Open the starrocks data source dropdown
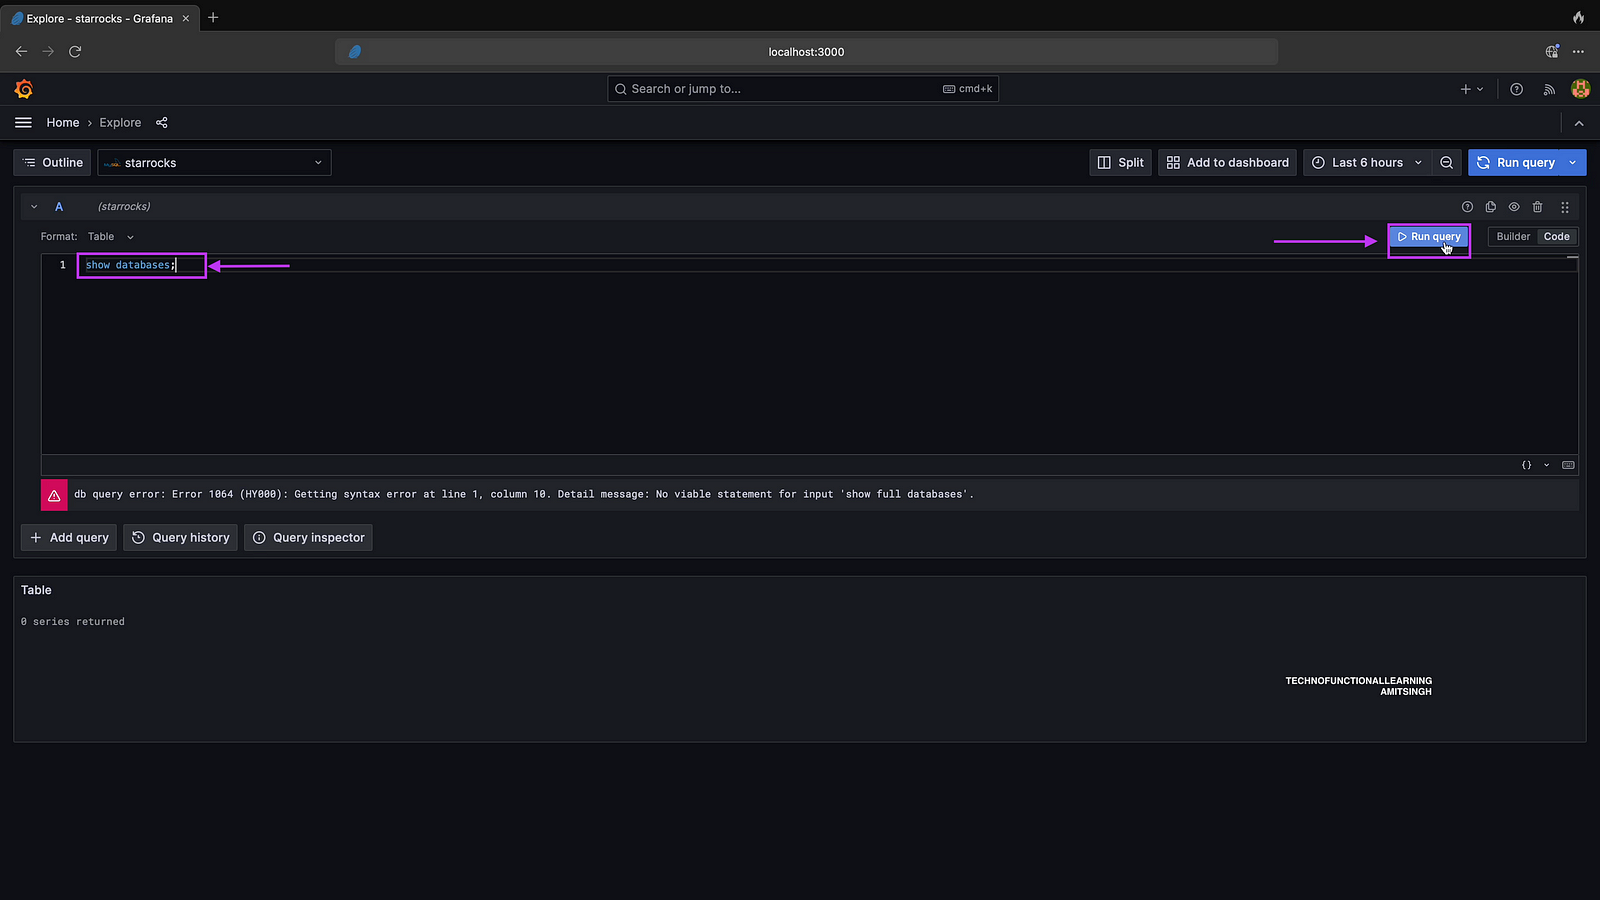Image resolution: width=1600 pixels, height=900 pixels. coord(214,163)
